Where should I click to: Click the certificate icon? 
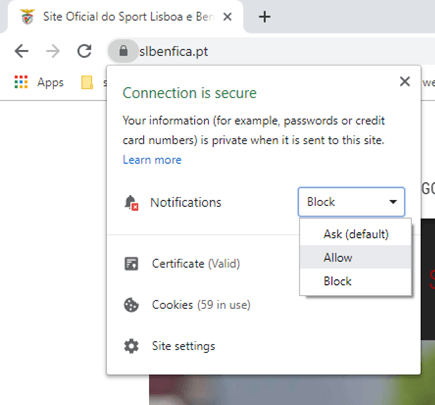131,264
